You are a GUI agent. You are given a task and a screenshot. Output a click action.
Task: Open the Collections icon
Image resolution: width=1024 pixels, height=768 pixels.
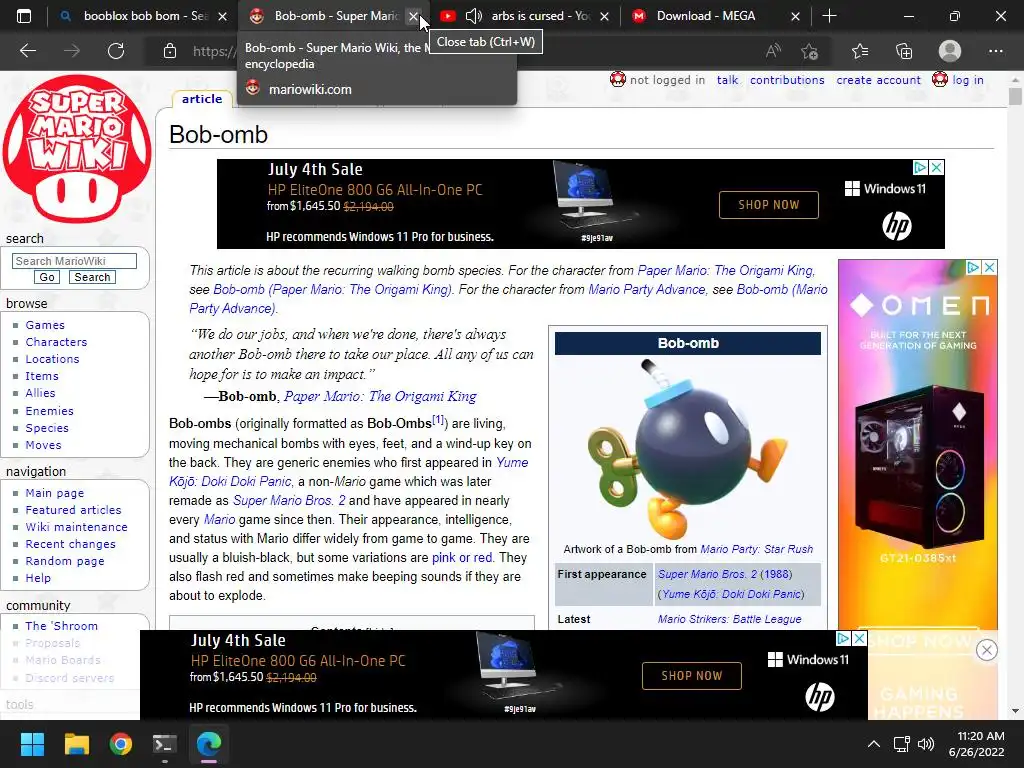(x=904, y=51)
